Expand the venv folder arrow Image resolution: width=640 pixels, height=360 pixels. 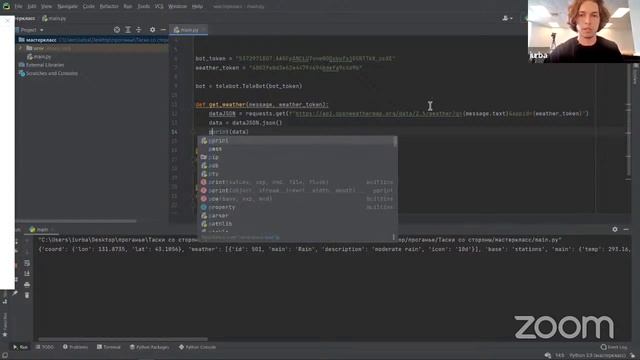(21, 48)
